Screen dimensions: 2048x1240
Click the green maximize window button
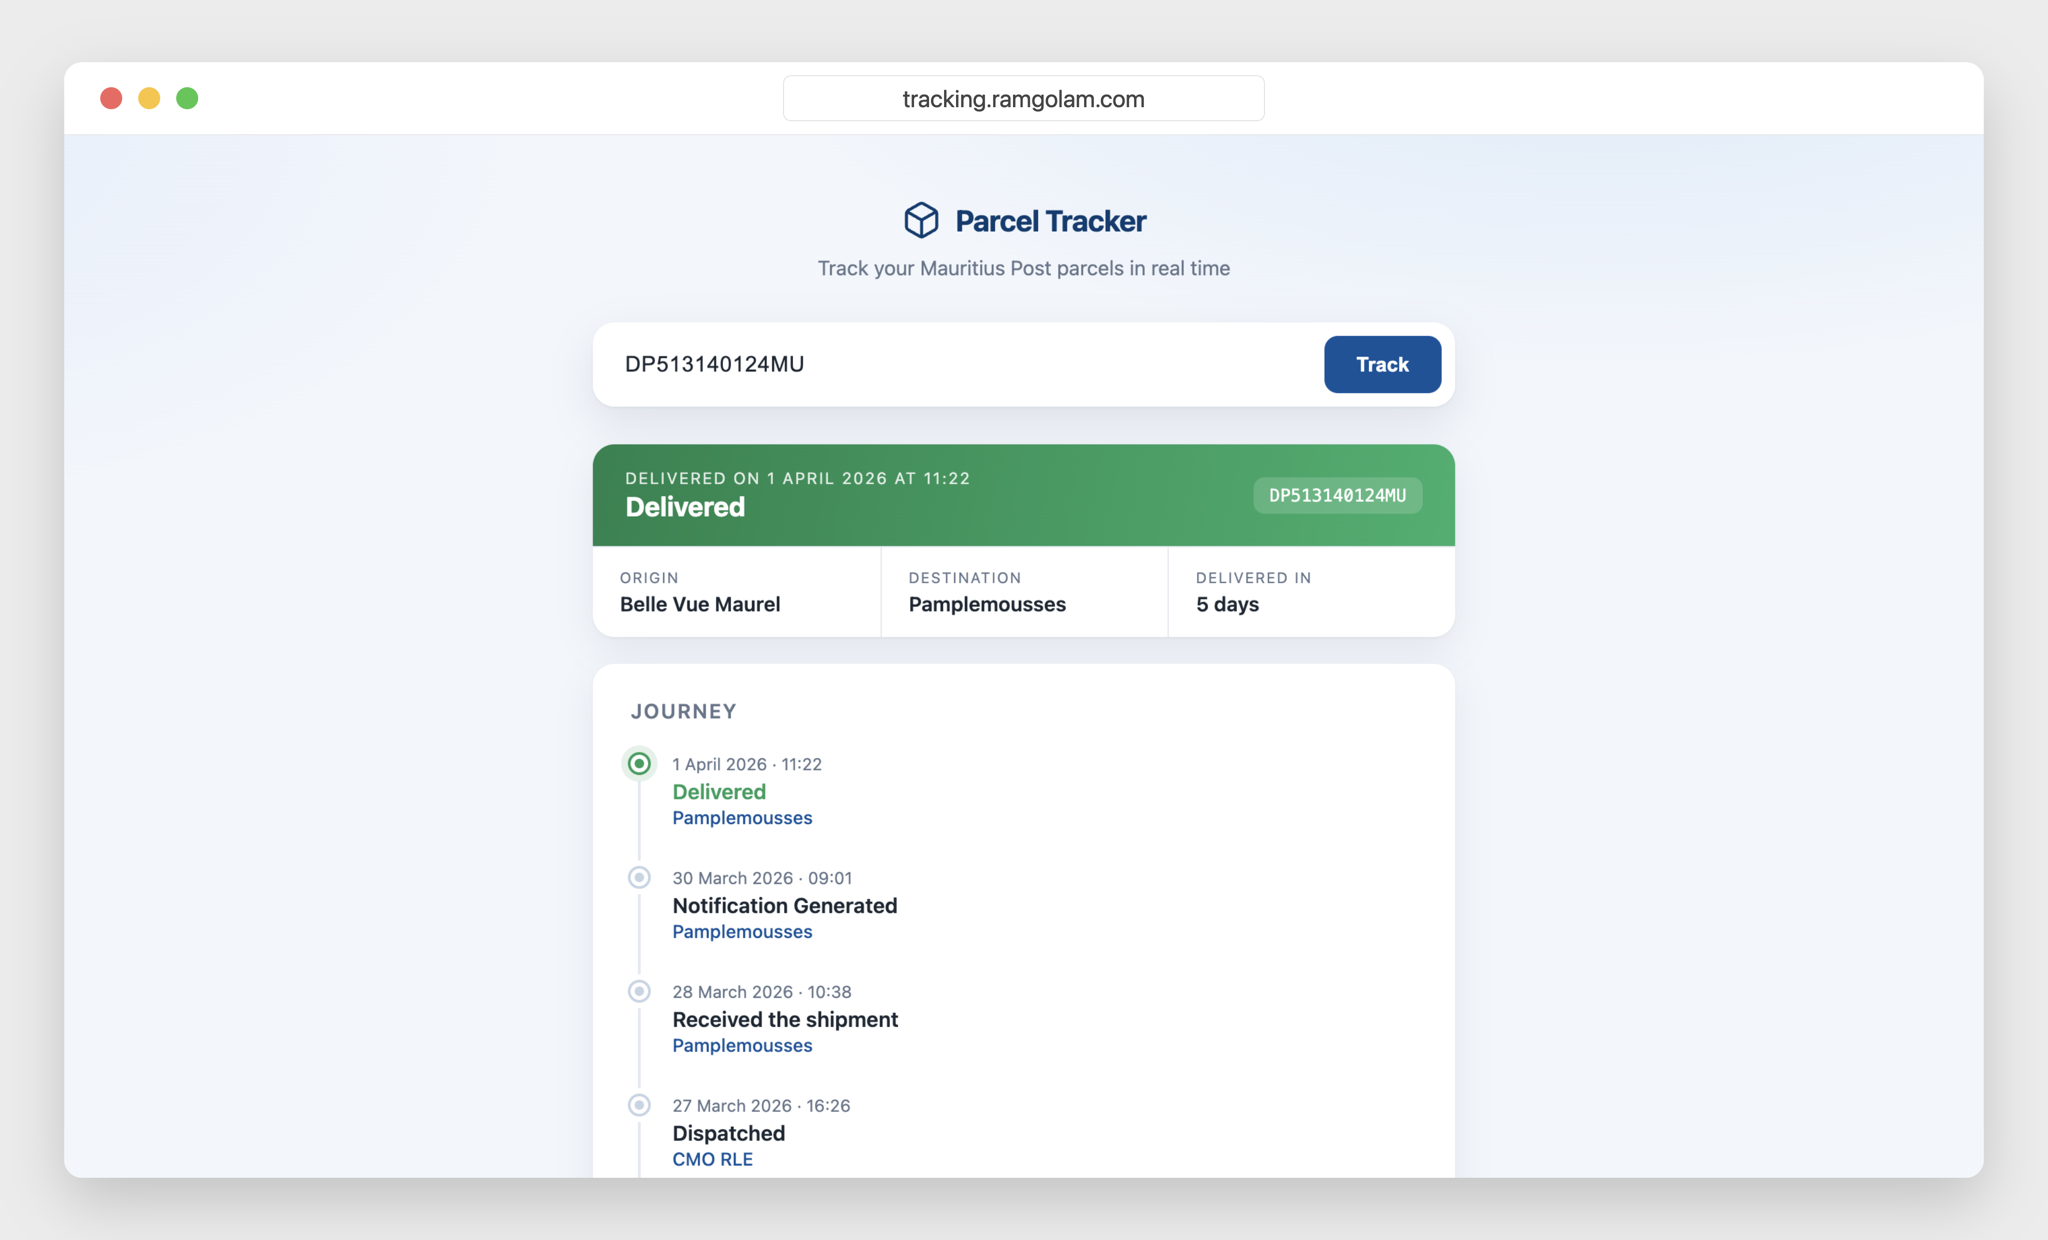tap(187, 98)
